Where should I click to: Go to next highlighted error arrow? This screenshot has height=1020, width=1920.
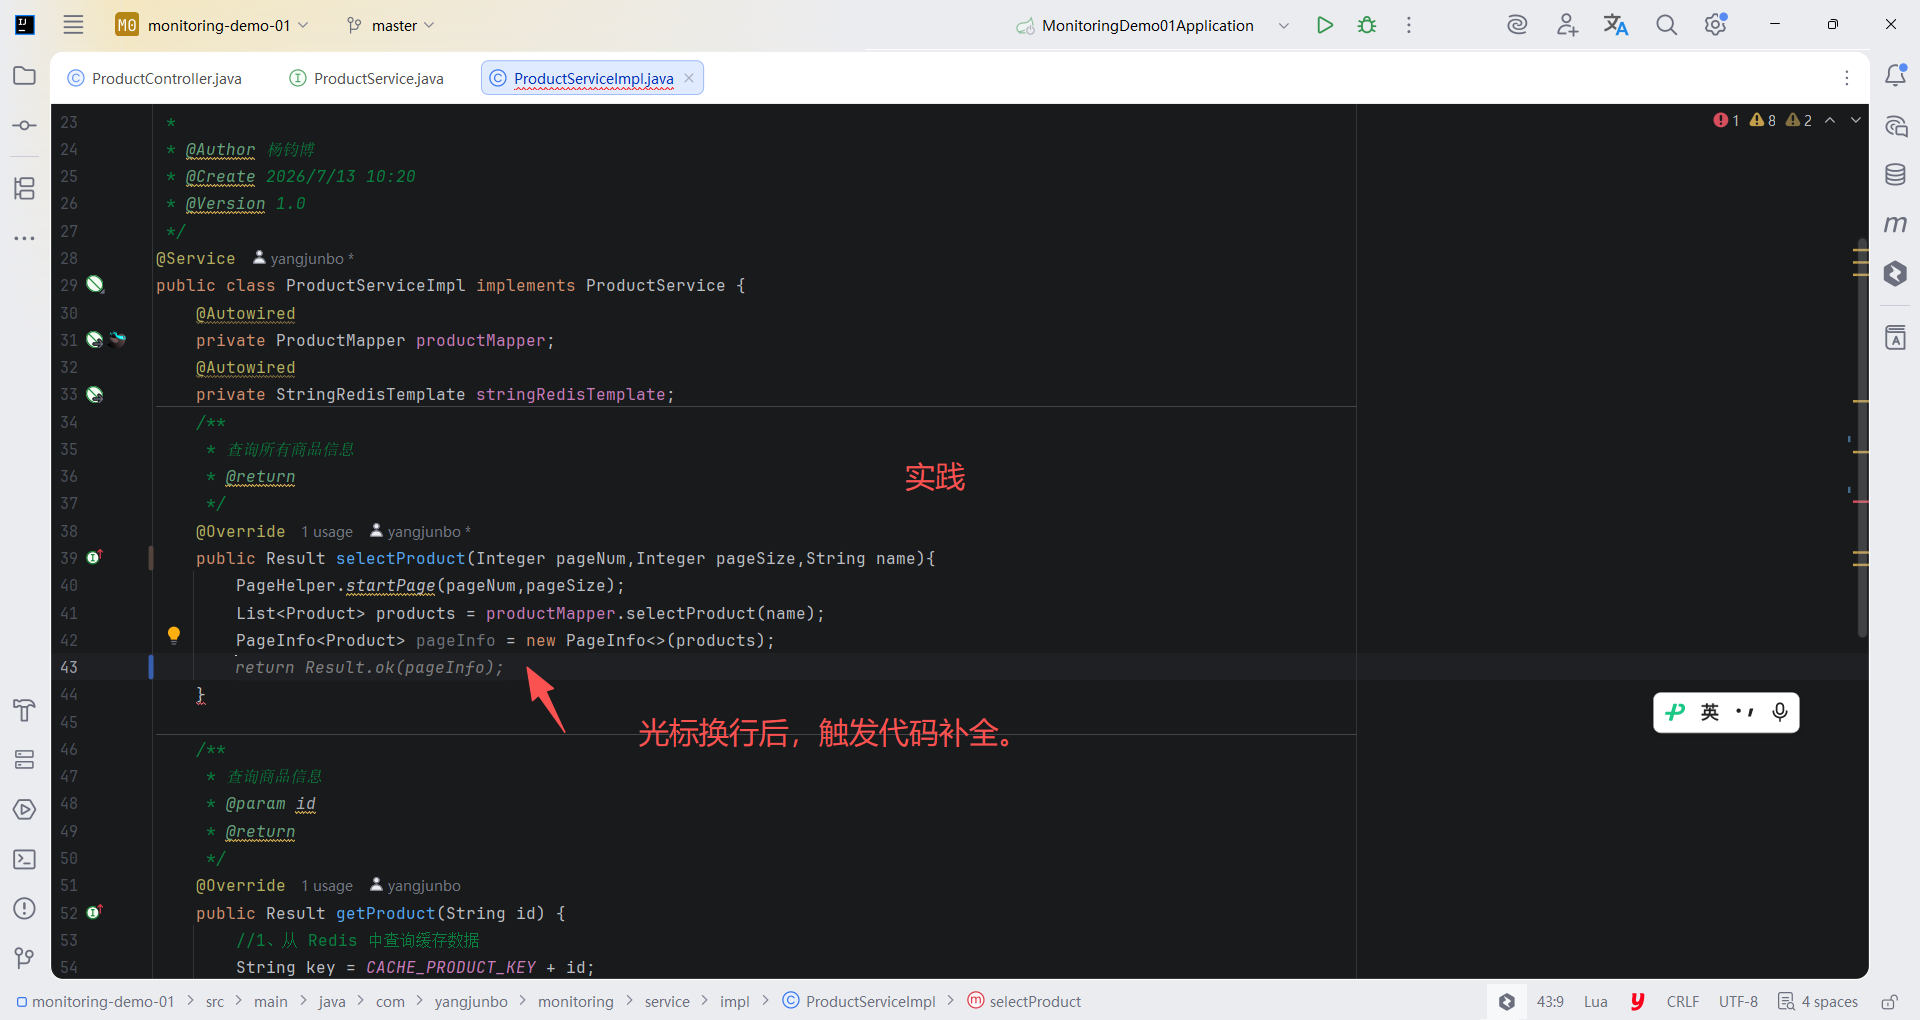click(1856, 120)
